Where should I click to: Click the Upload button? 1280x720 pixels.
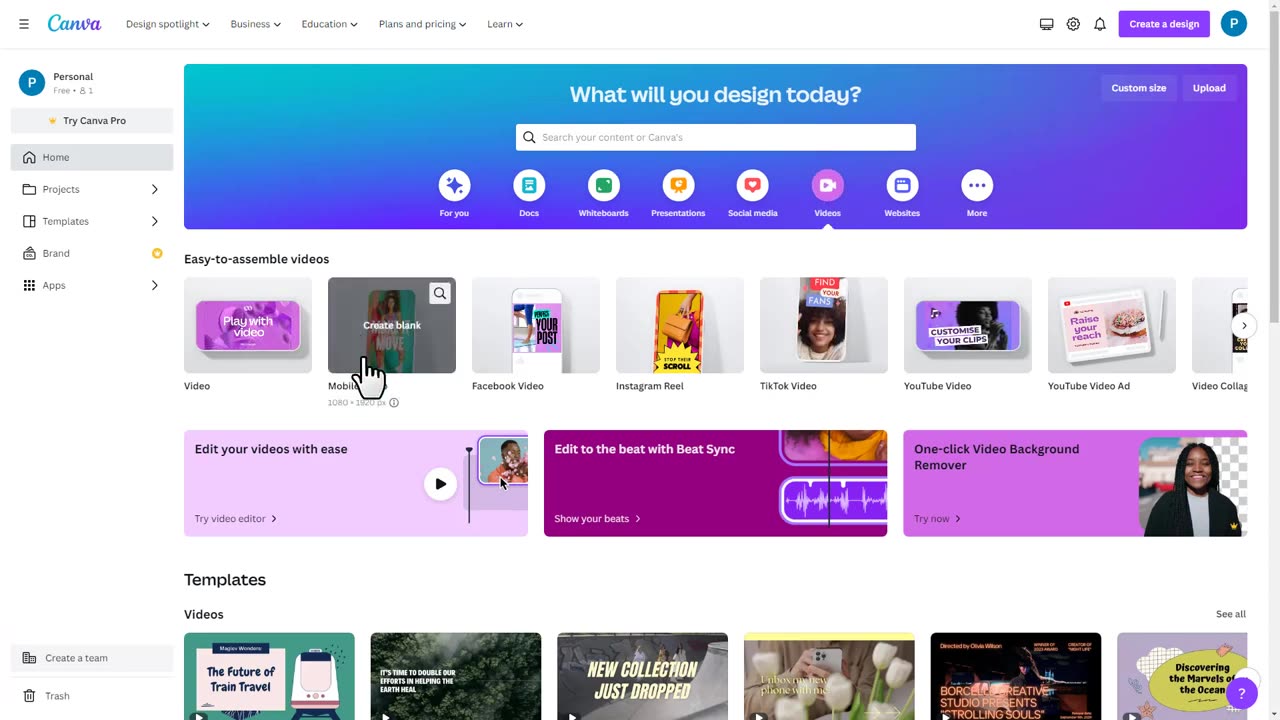pyautogui.click(x=1209, y=88)
